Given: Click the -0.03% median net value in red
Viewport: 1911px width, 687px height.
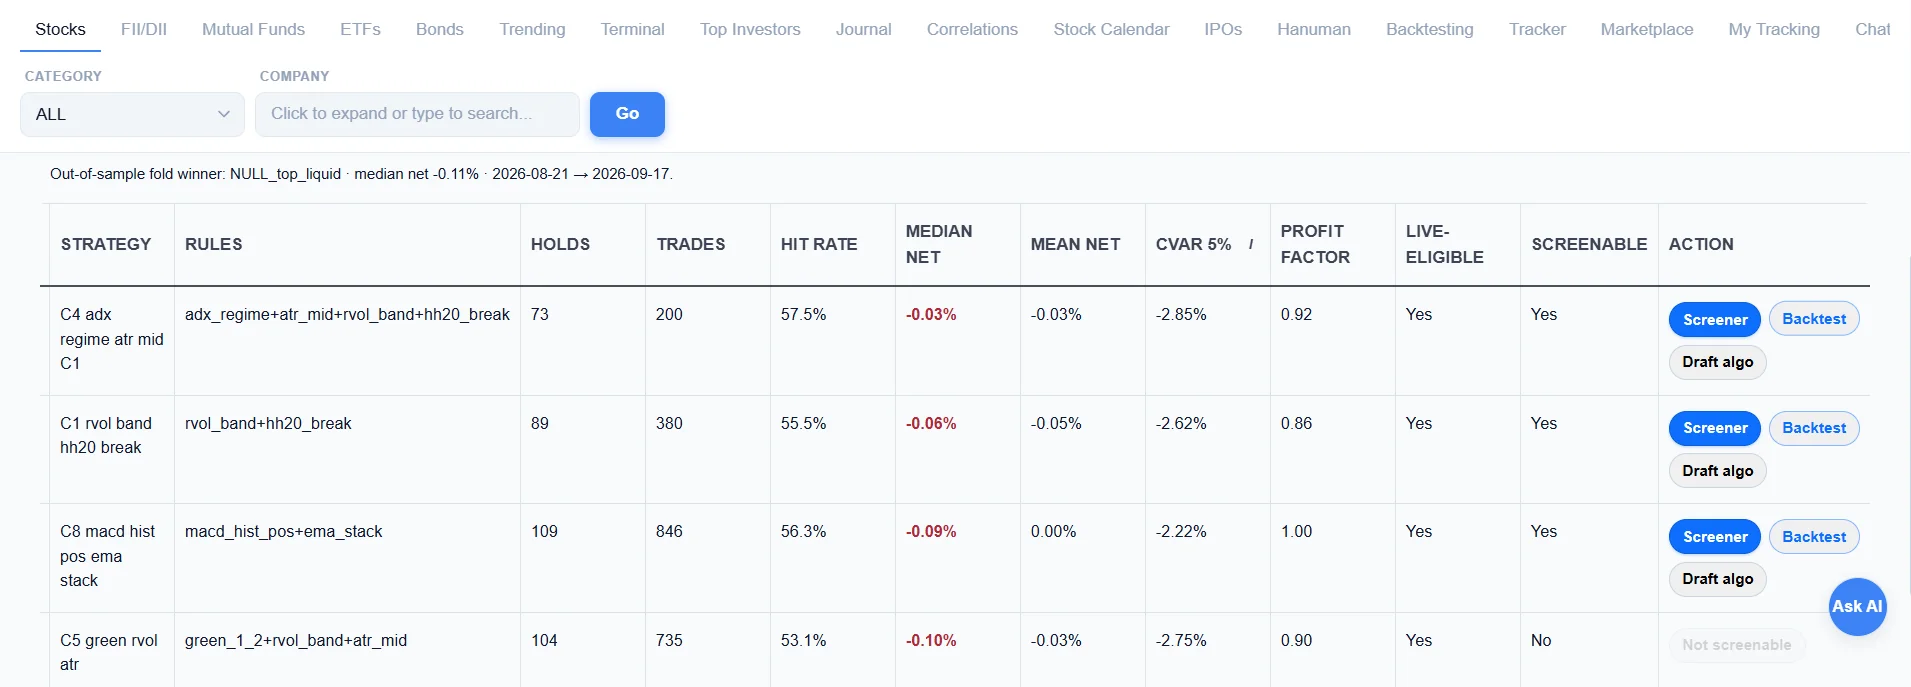Looking at the screenshot, I should click(x=931, y=314).
